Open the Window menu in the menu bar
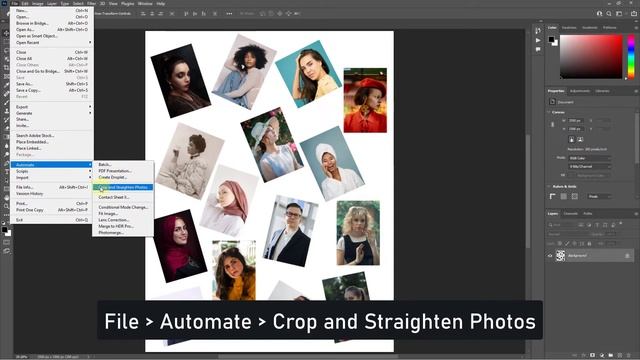The image size is (640, 360). click(x=145, y=4)
